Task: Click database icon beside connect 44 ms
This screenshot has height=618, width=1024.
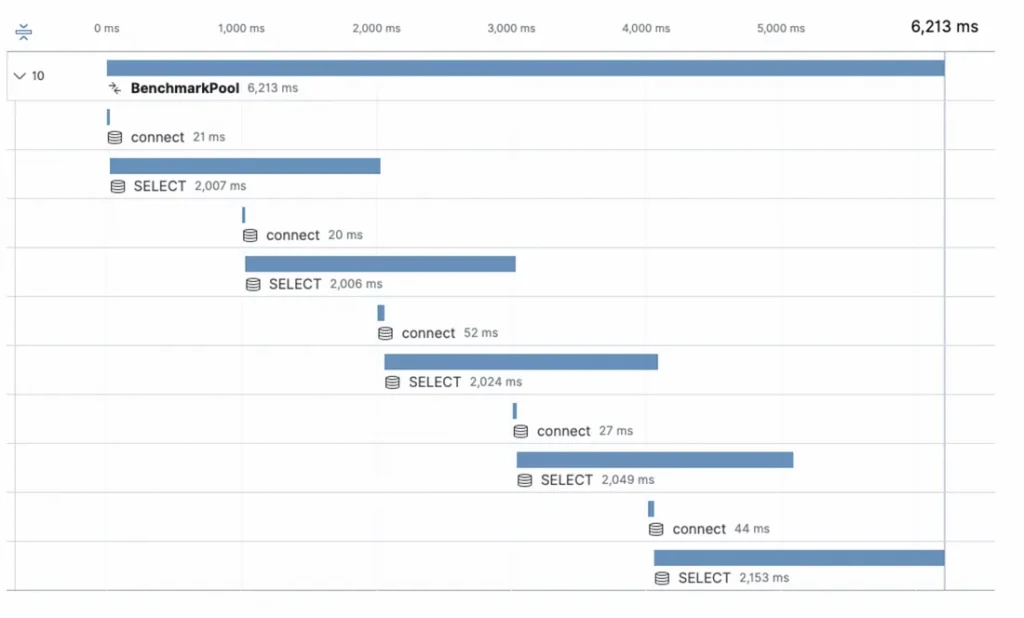Action: [x=656, y=529]
